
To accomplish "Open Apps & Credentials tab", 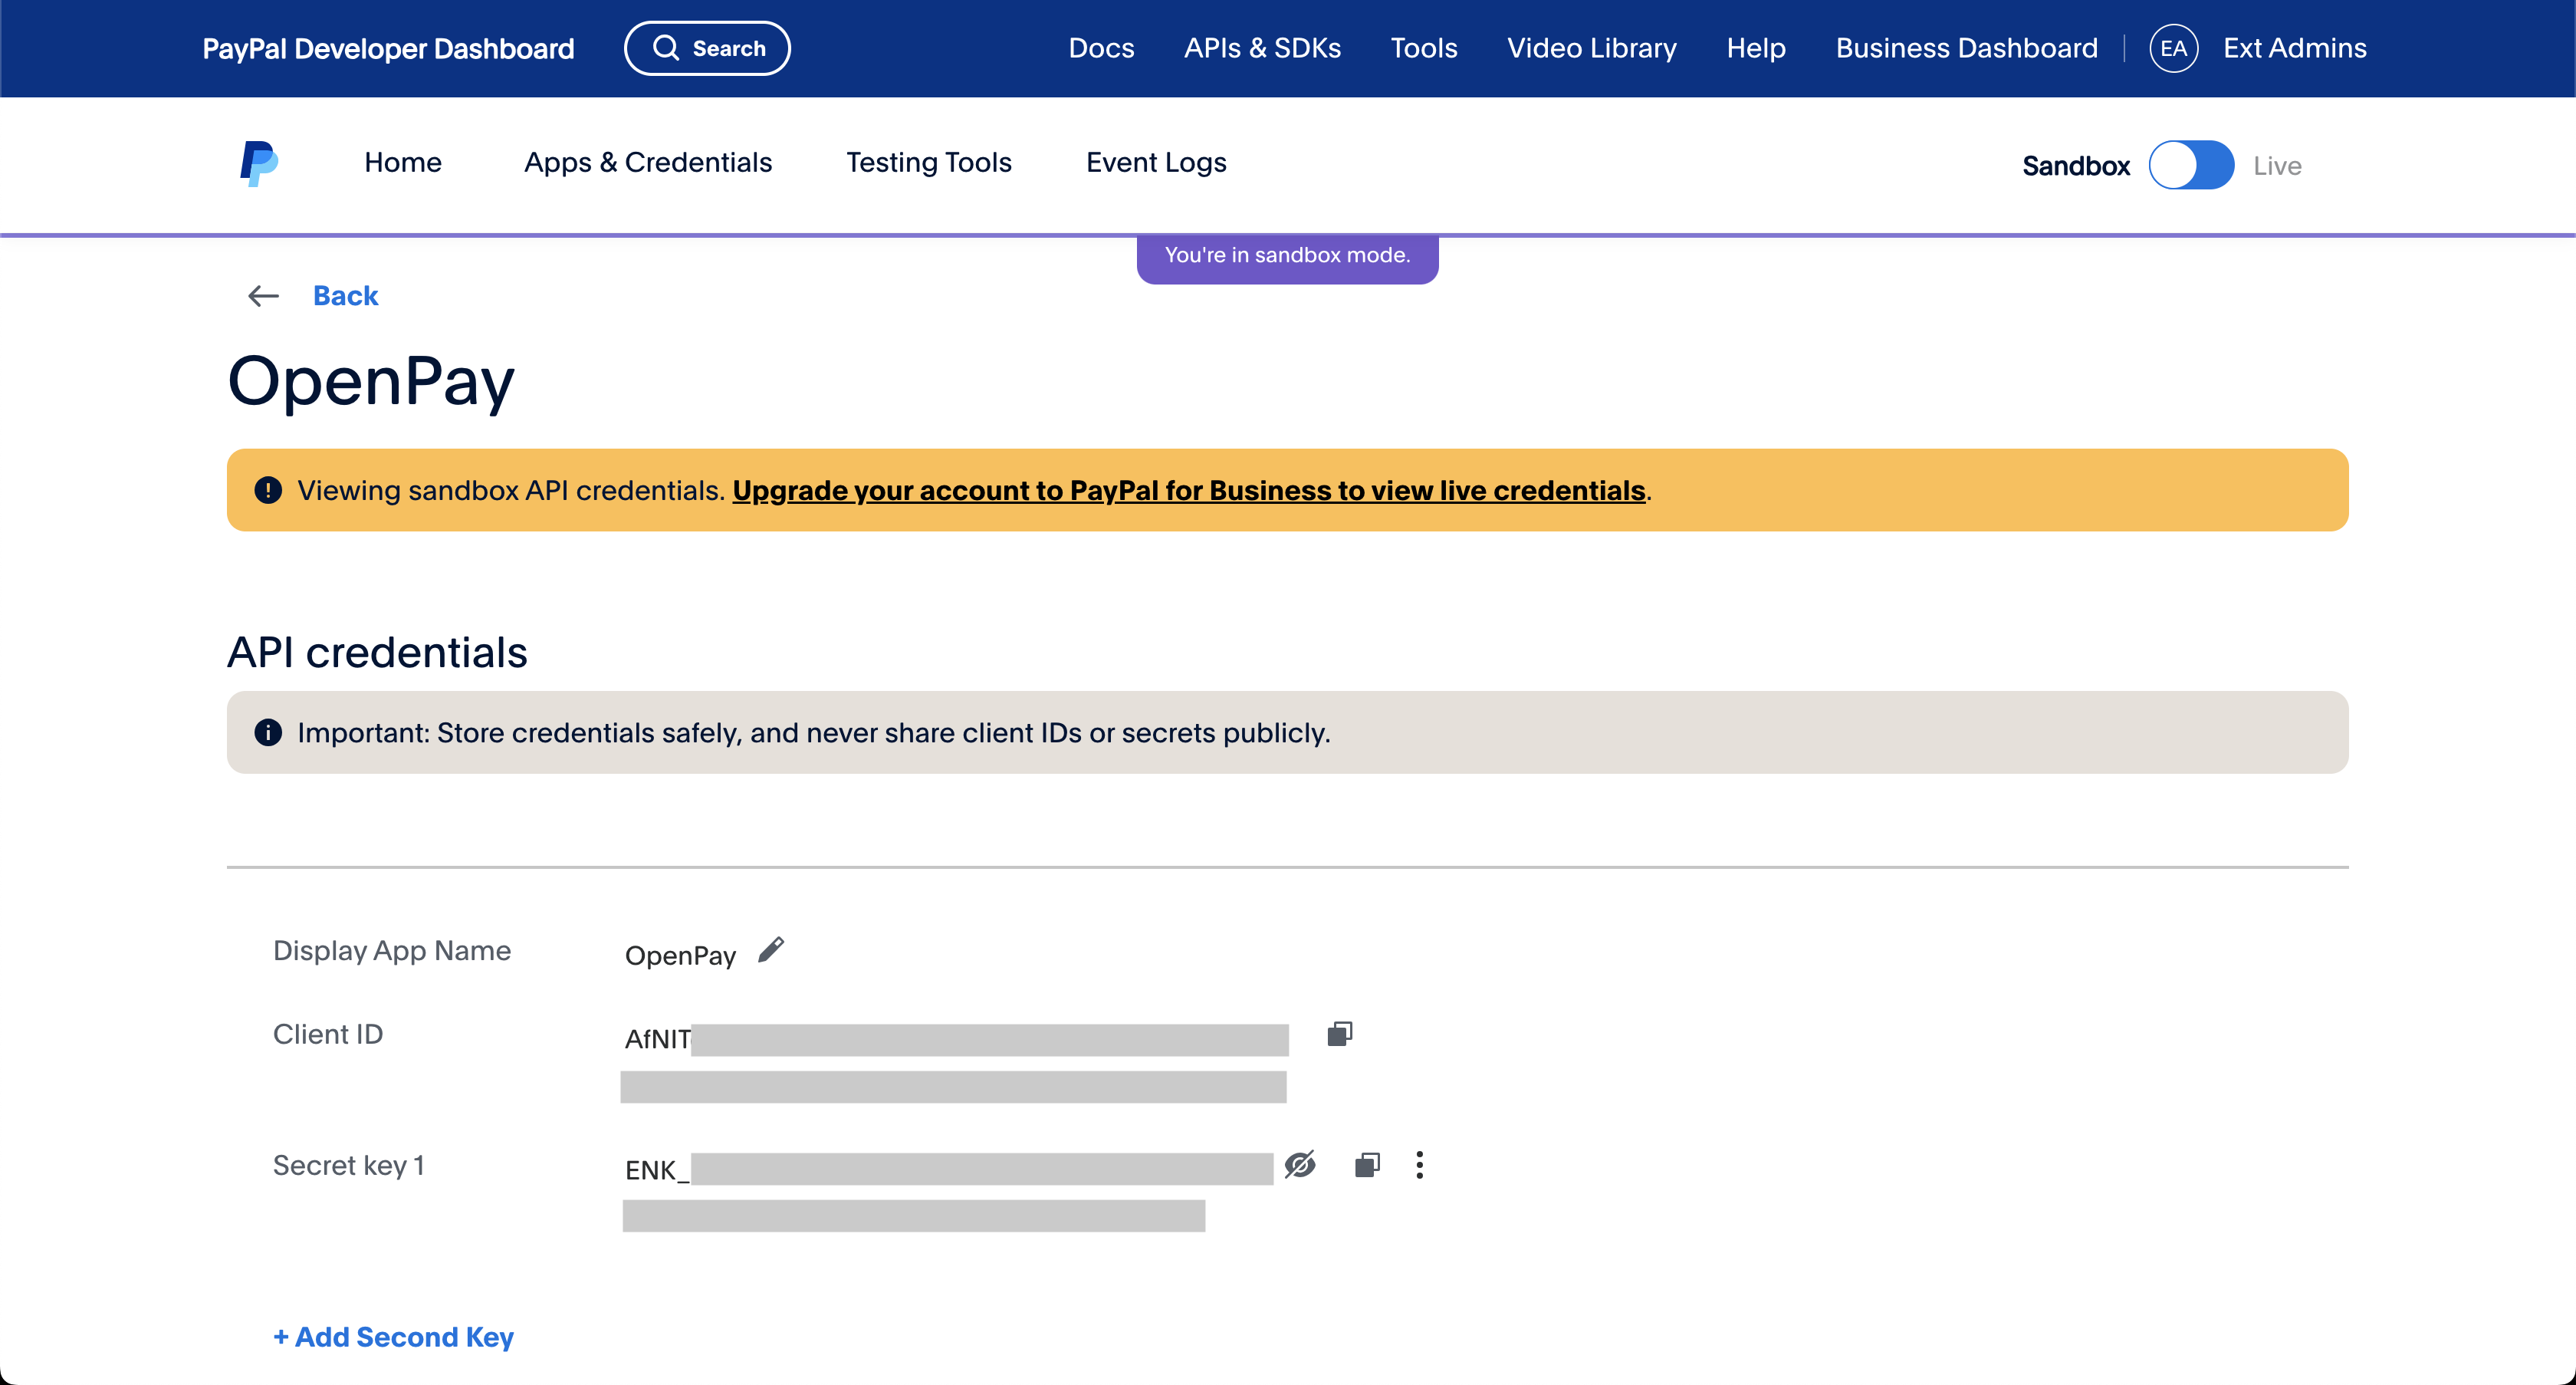I will [648, 162].
